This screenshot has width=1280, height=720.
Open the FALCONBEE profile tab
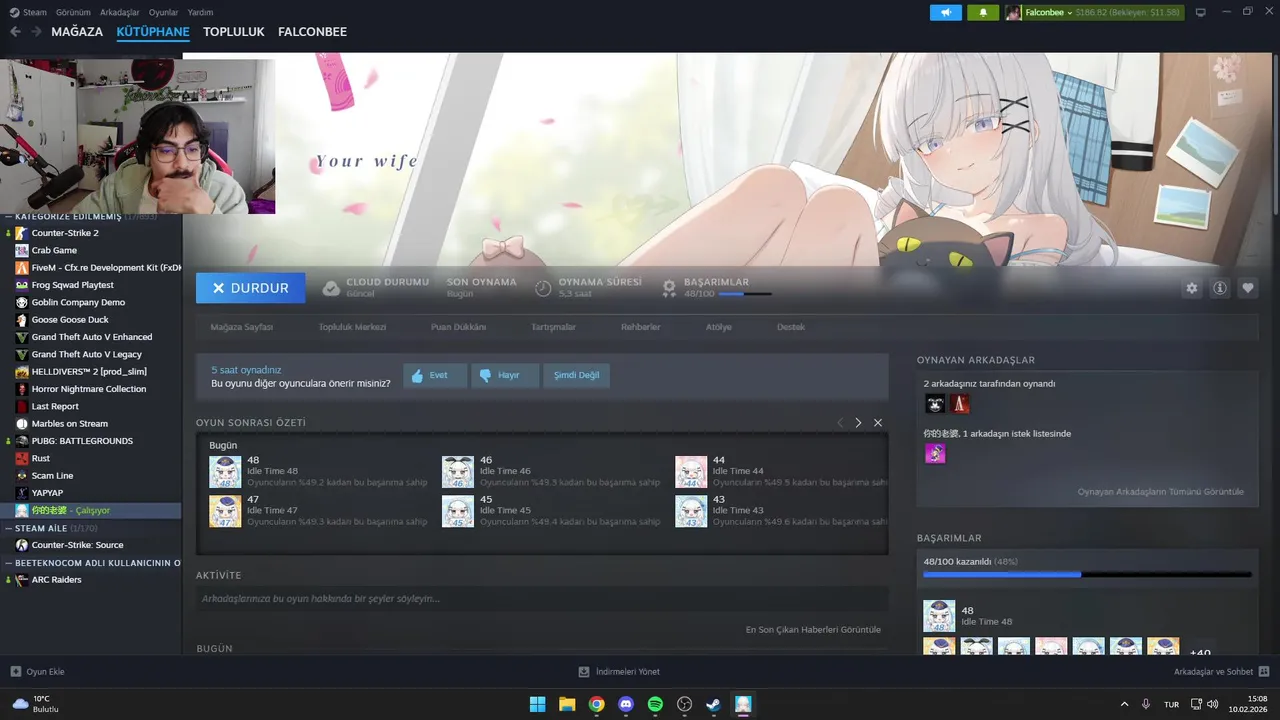pyautogui.click(x=312, y=32)
